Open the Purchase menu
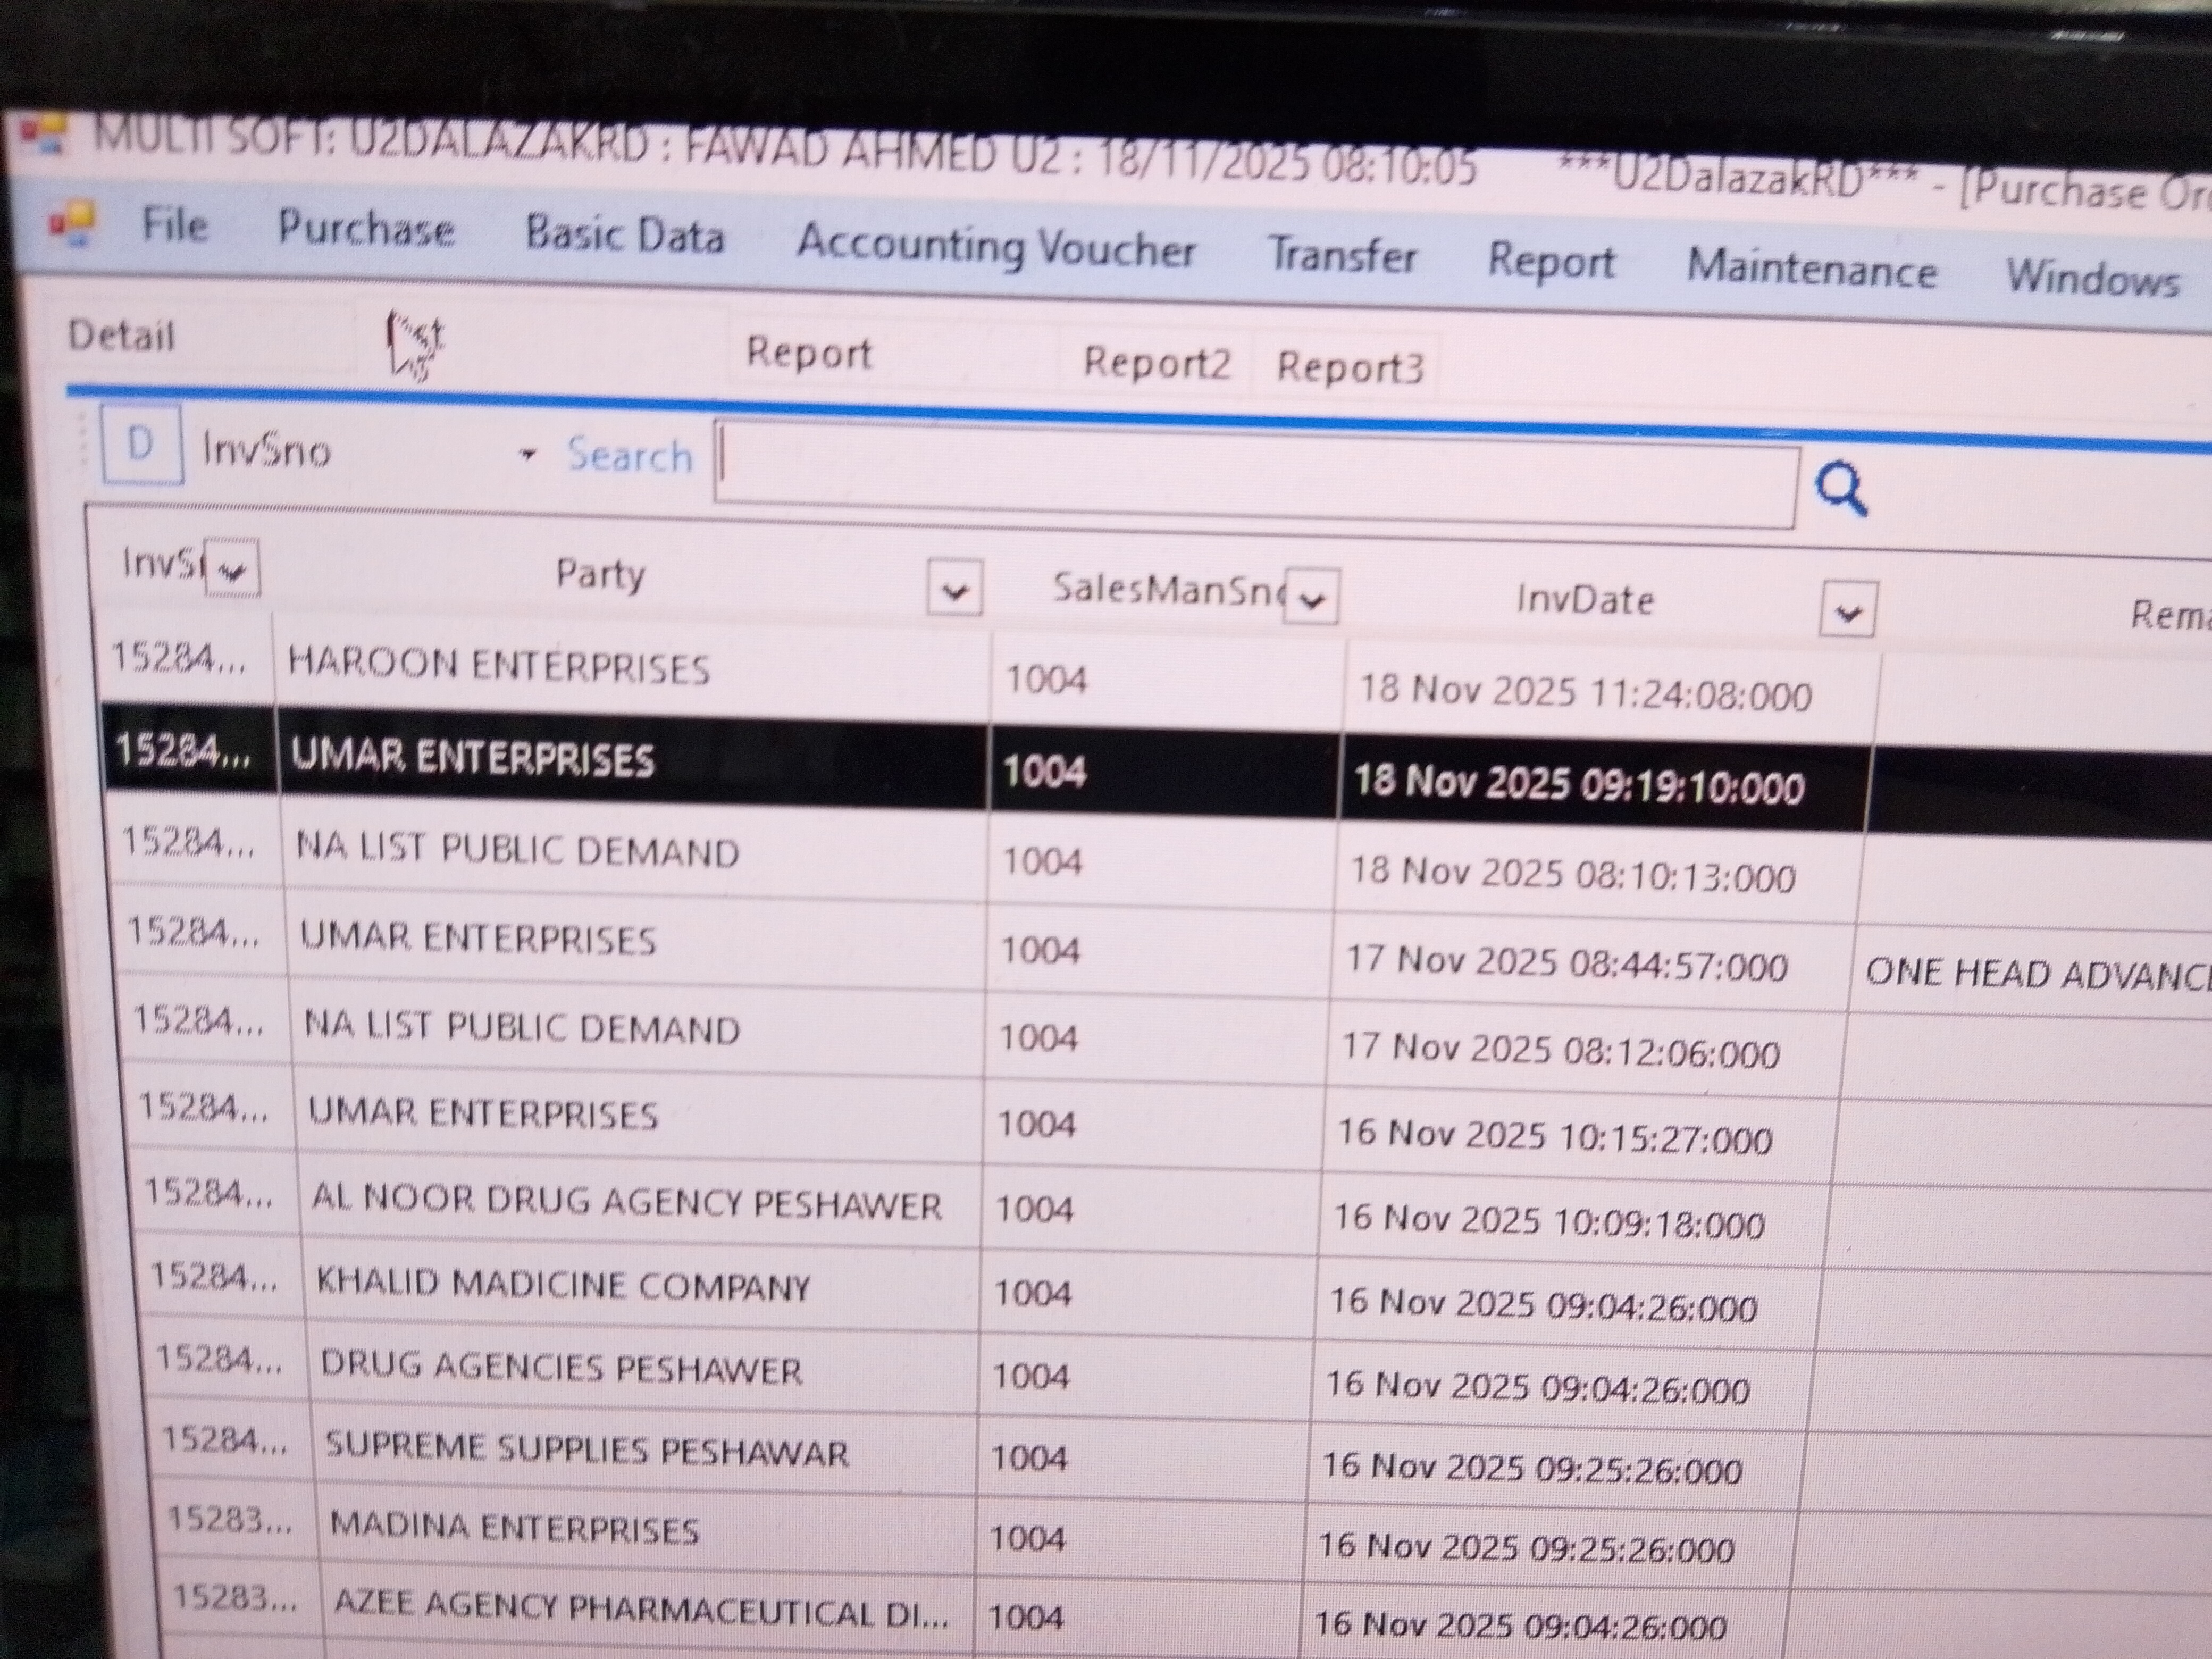 pos(366,229)
